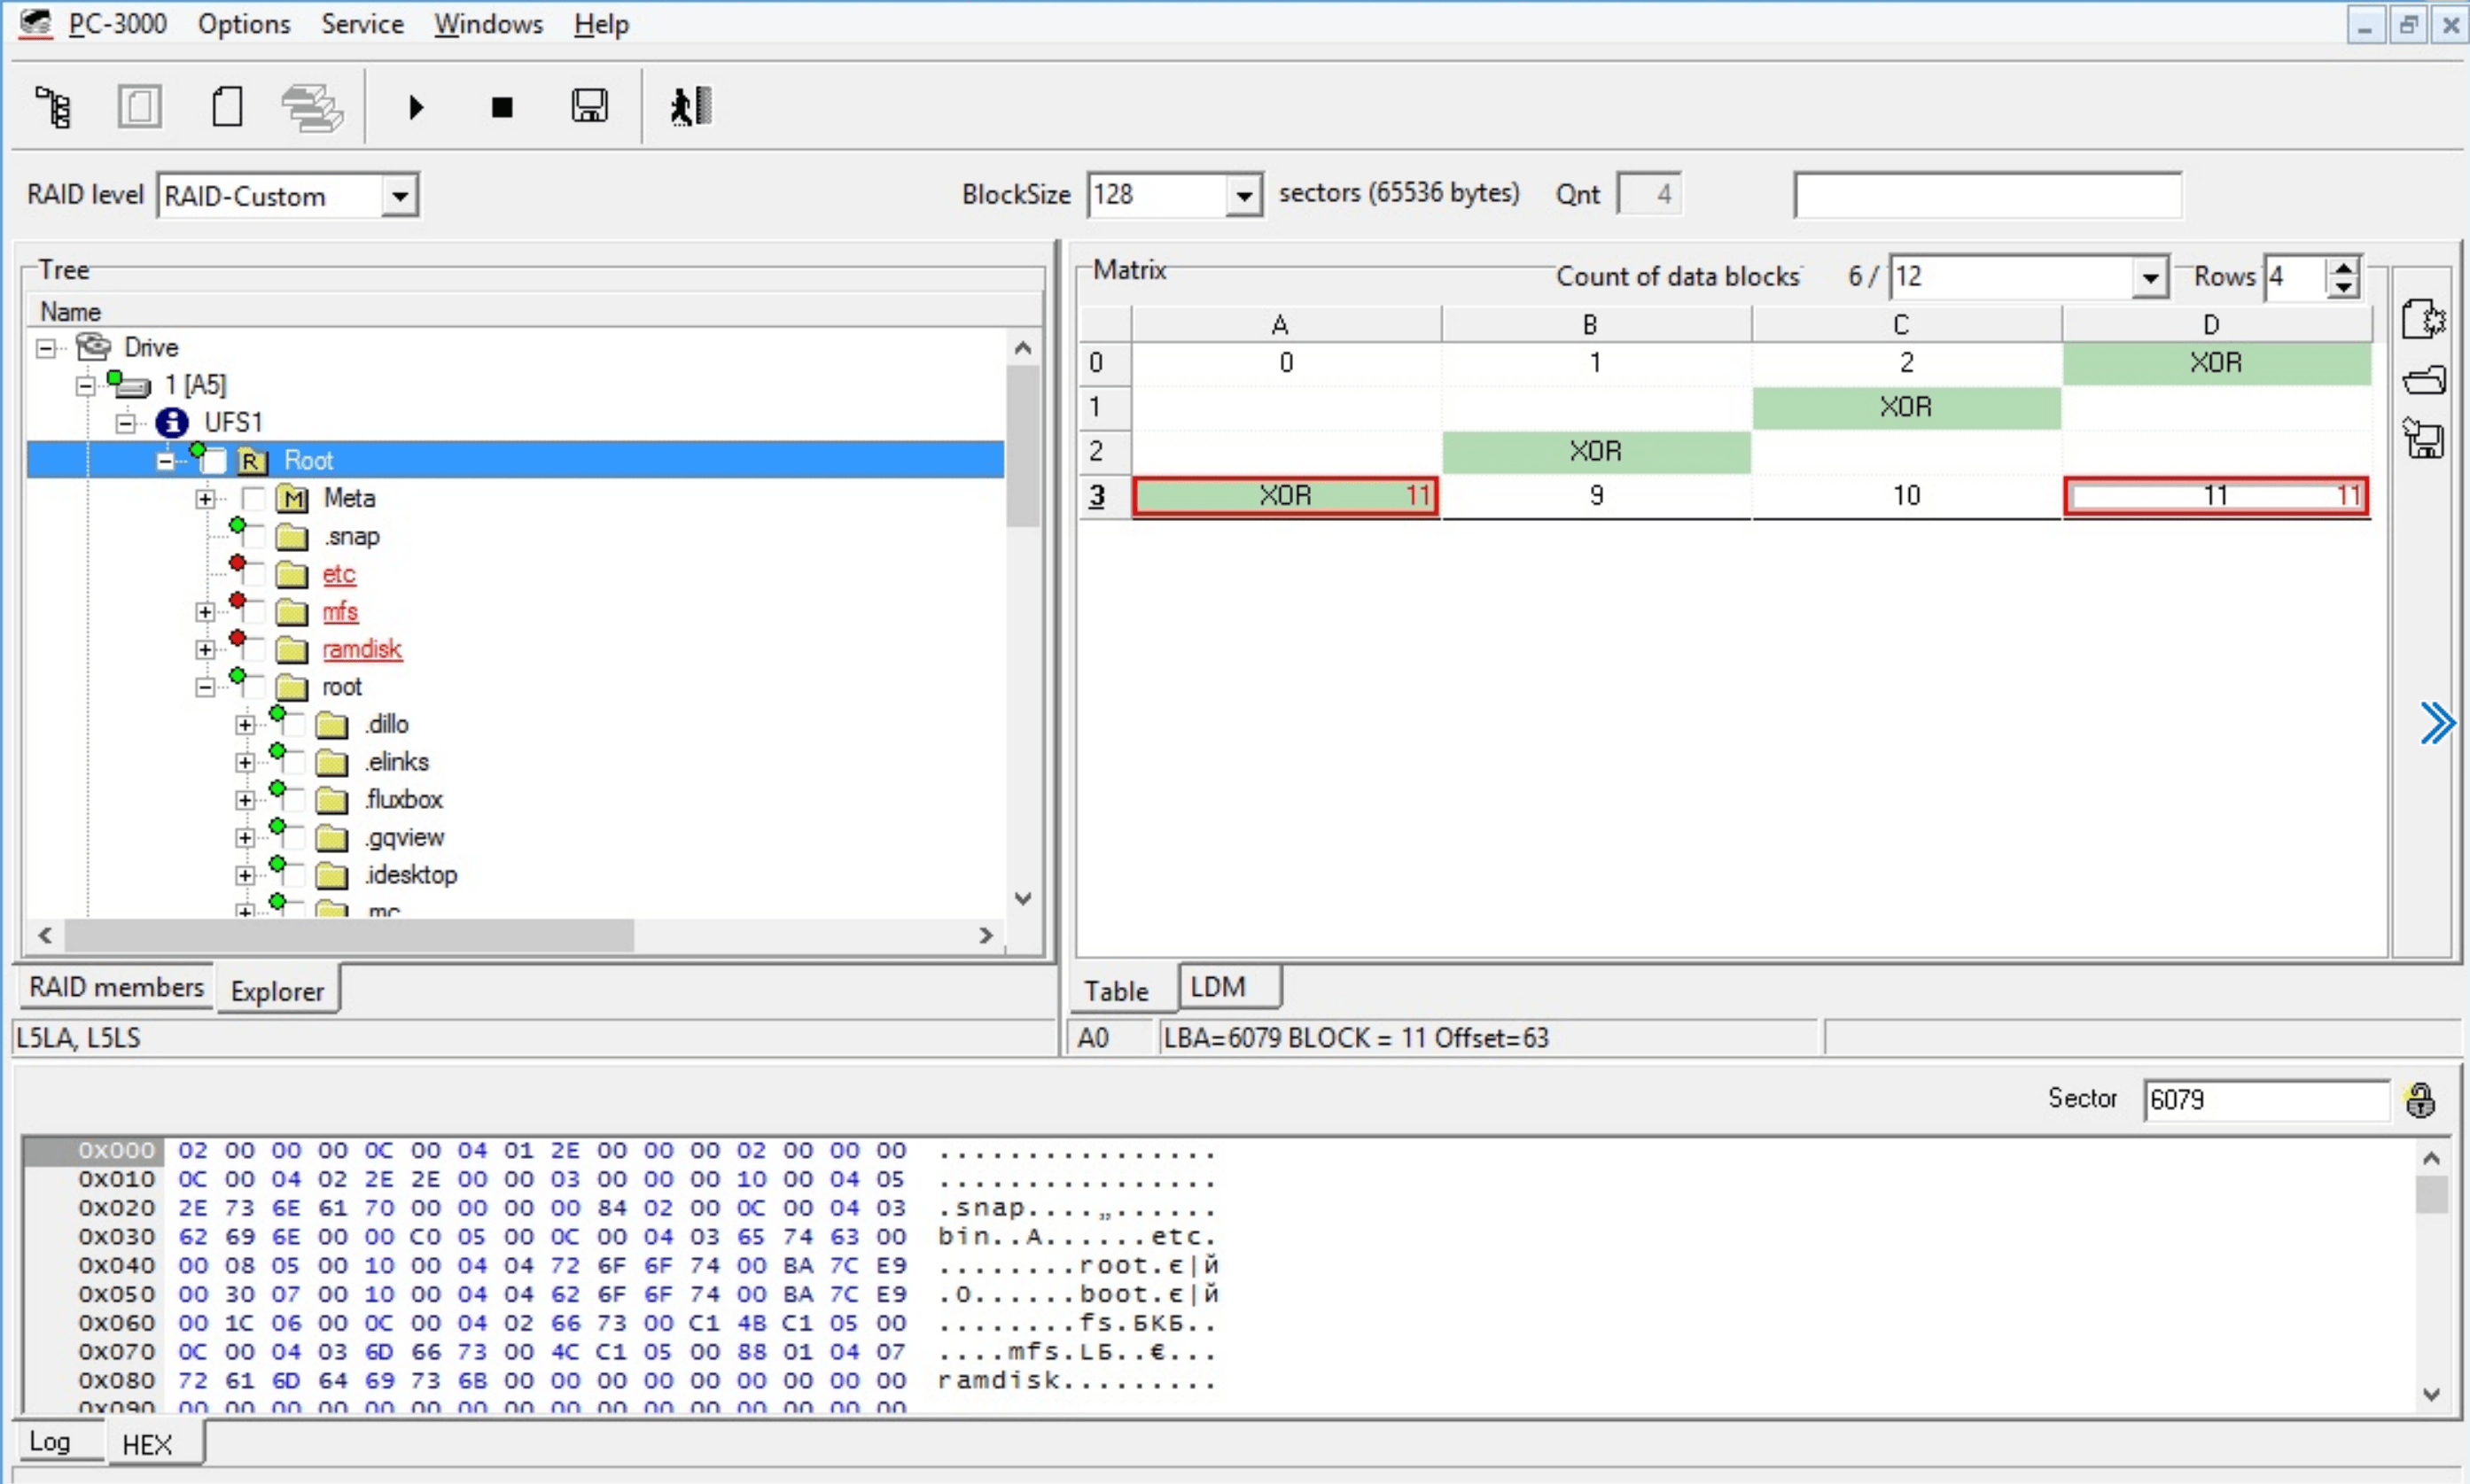Click the blue double chevron expand arrow
Viewport: 2470px width, 1484px height.
coord(2437,723)
